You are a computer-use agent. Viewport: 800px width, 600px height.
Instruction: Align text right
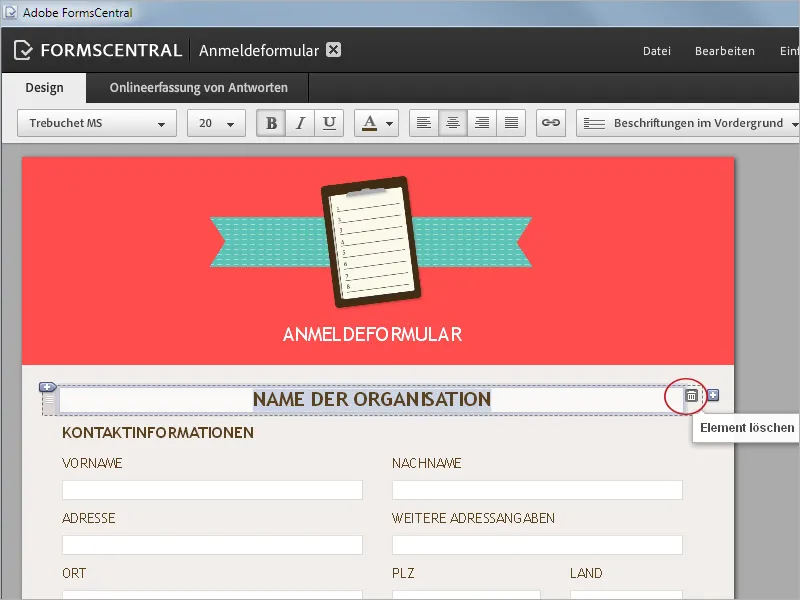tap(482, 123)
